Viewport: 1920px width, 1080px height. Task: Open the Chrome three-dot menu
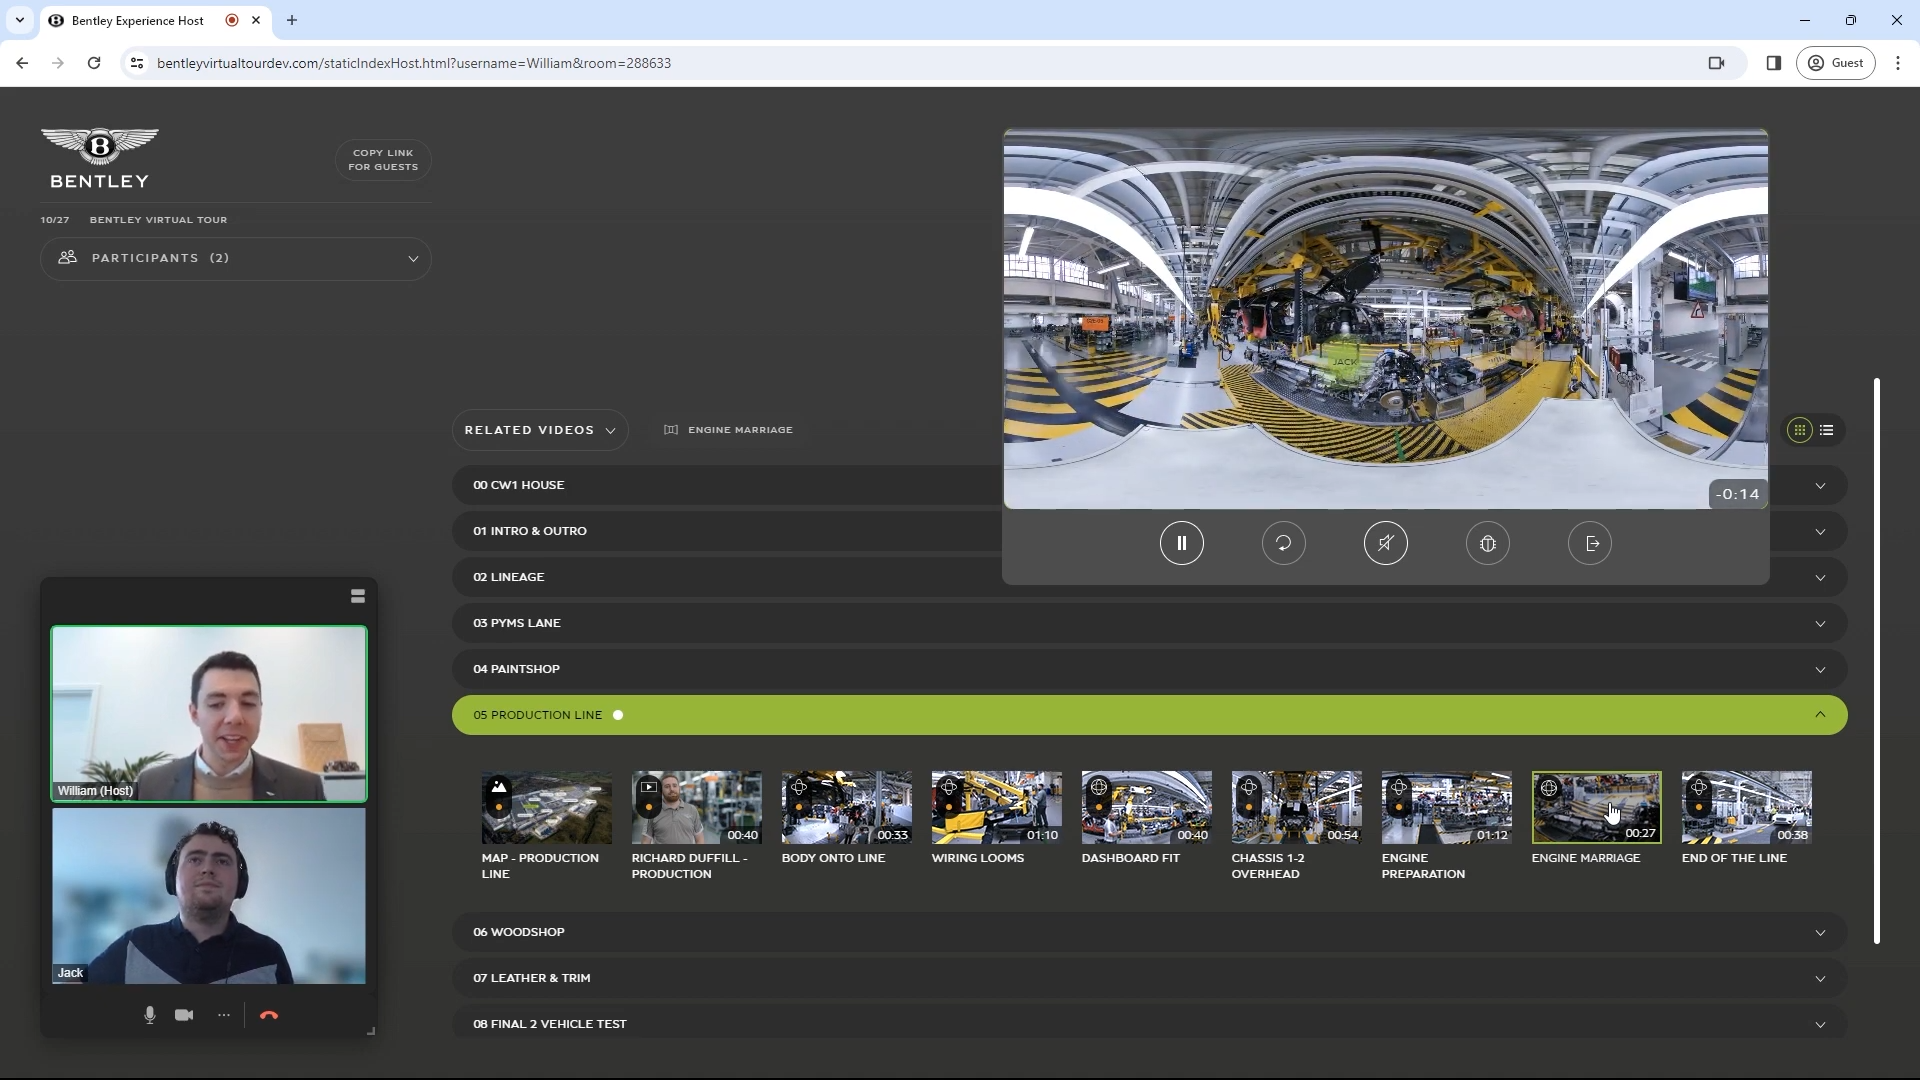pos(1898,63)
